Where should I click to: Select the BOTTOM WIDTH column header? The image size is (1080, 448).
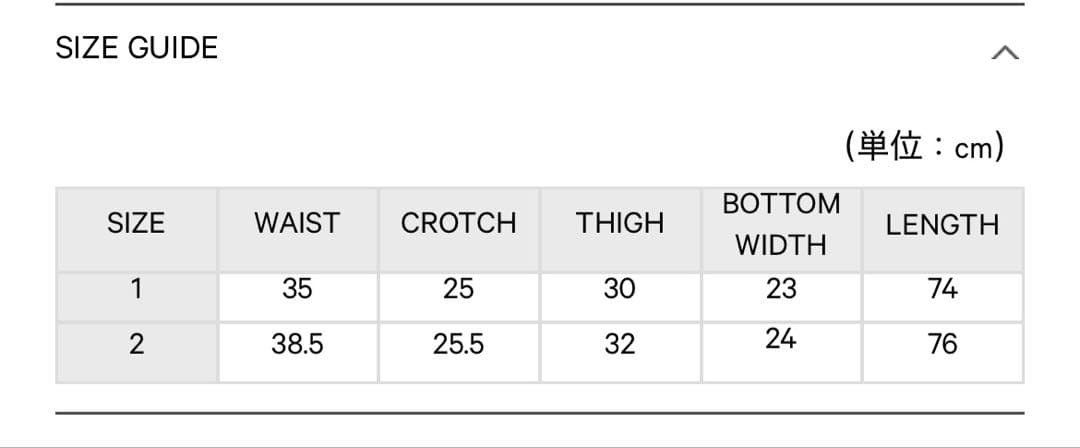tap(781, 224)
